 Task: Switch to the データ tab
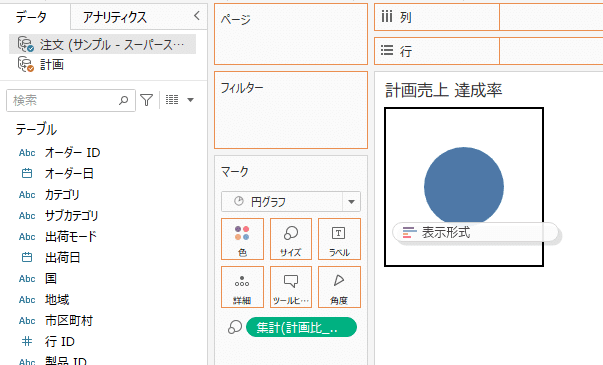click(x=32, y=17)
